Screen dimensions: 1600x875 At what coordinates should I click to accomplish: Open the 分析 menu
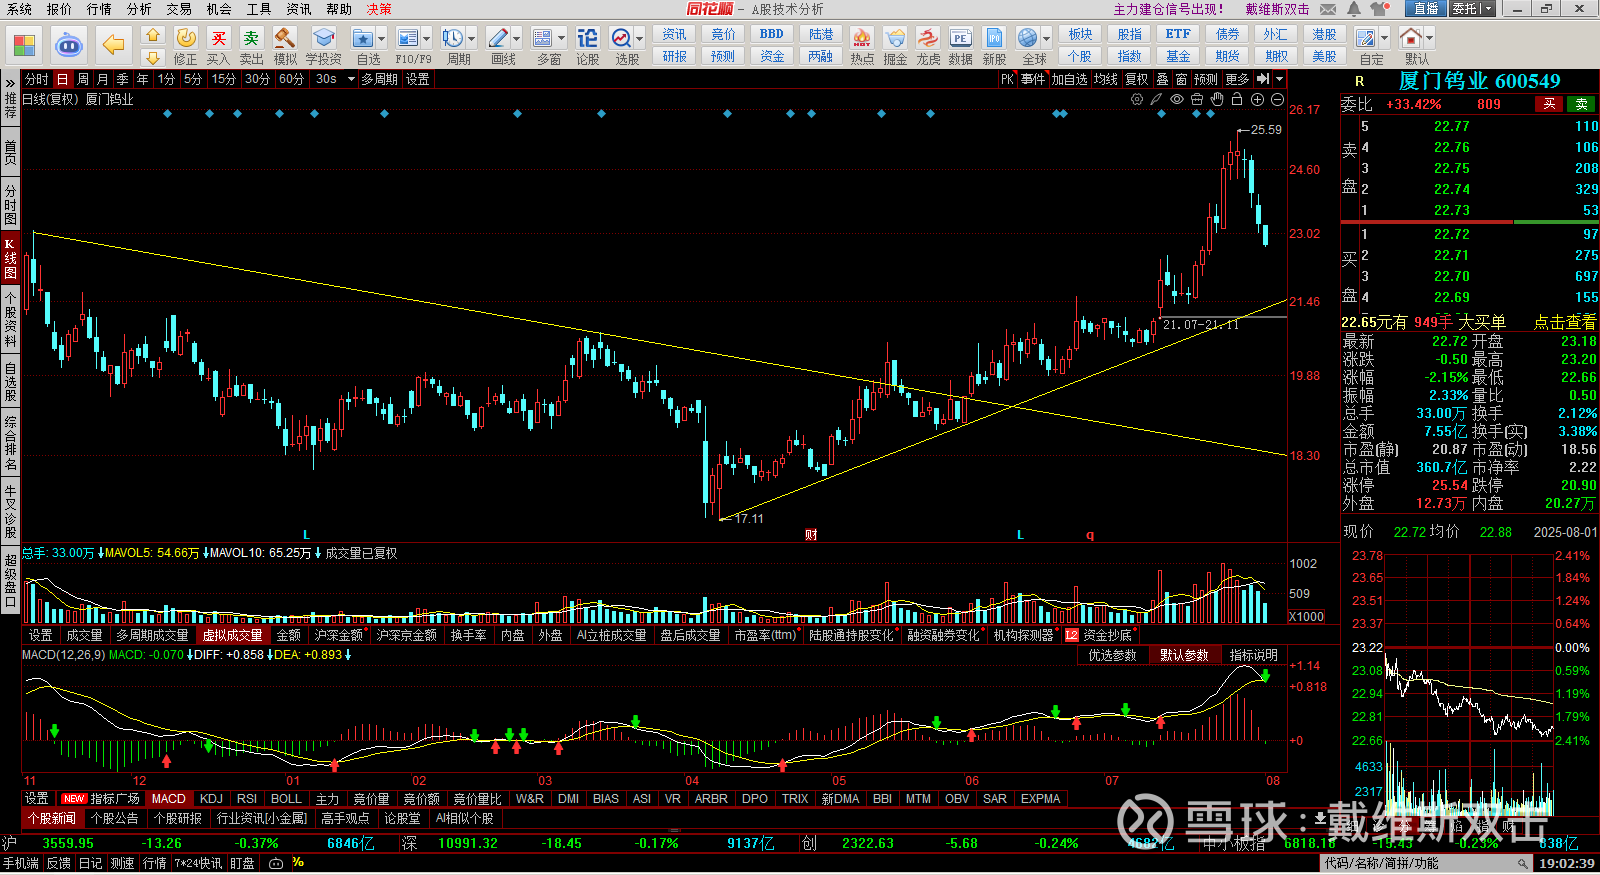tap(139, 9)
